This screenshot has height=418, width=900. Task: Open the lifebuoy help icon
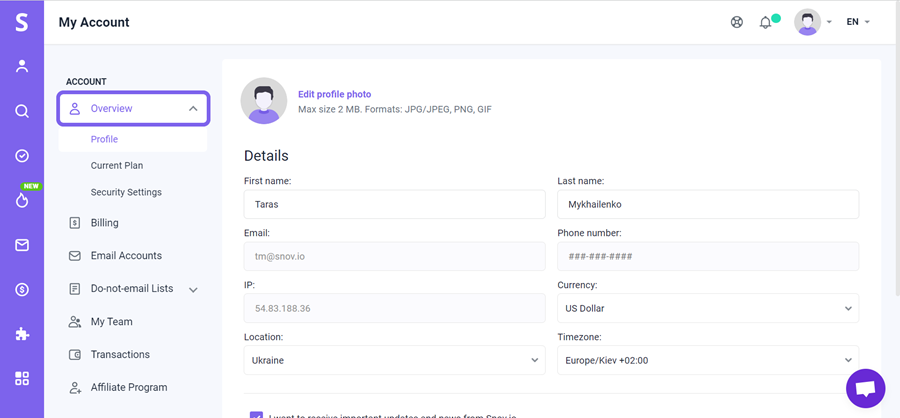coord(736,22)
